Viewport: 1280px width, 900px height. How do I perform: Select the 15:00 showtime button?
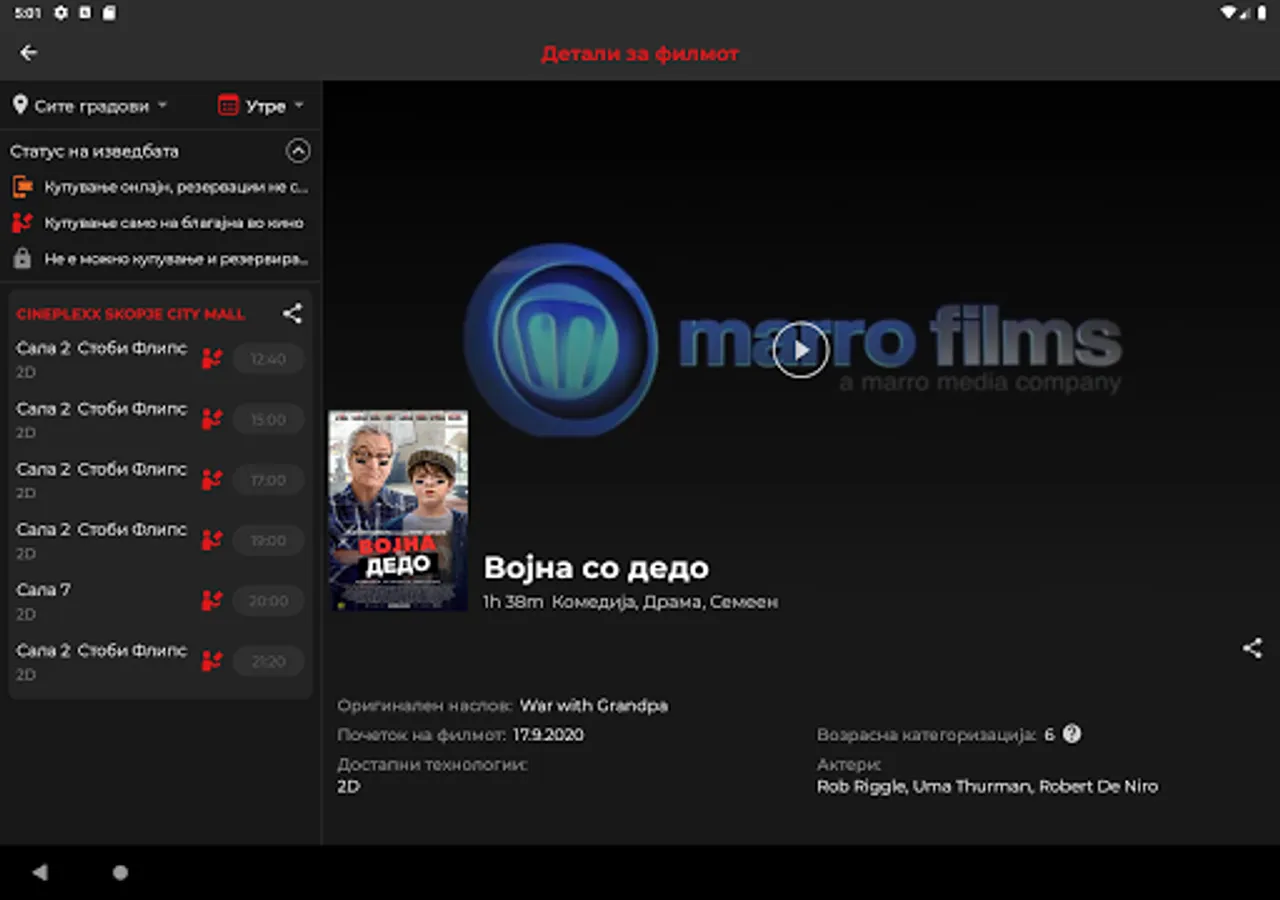coord(268,420)
